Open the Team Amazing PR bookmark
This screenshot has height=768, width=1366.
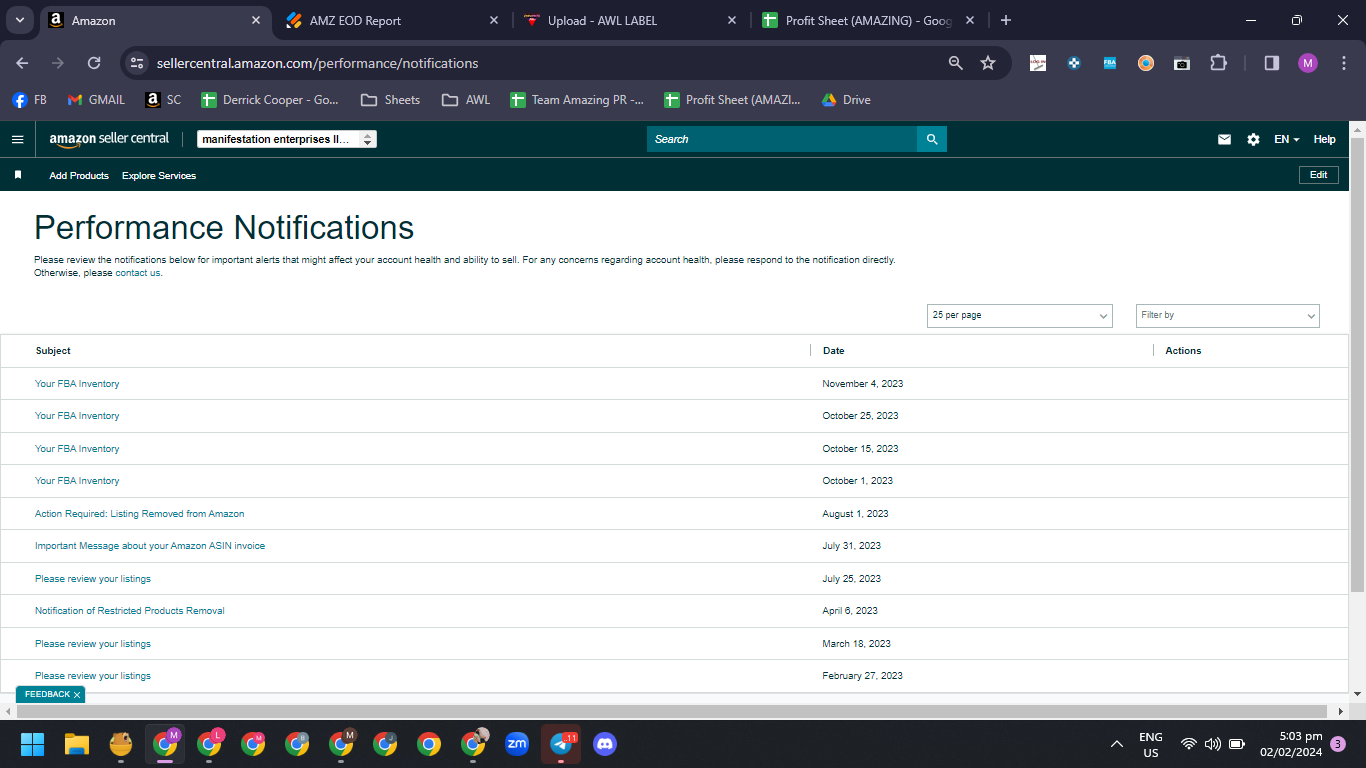pyautogui.click(x=577, y=100)
